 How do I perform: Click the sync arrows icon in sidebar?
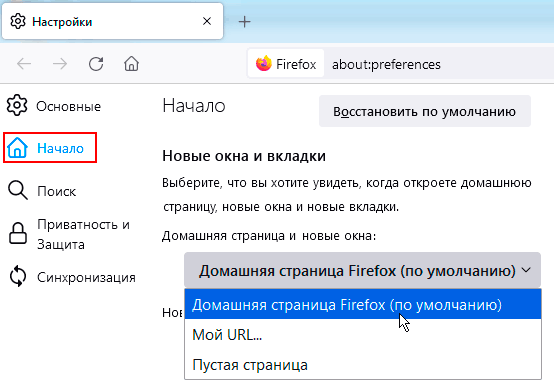(x=18, y=276)
